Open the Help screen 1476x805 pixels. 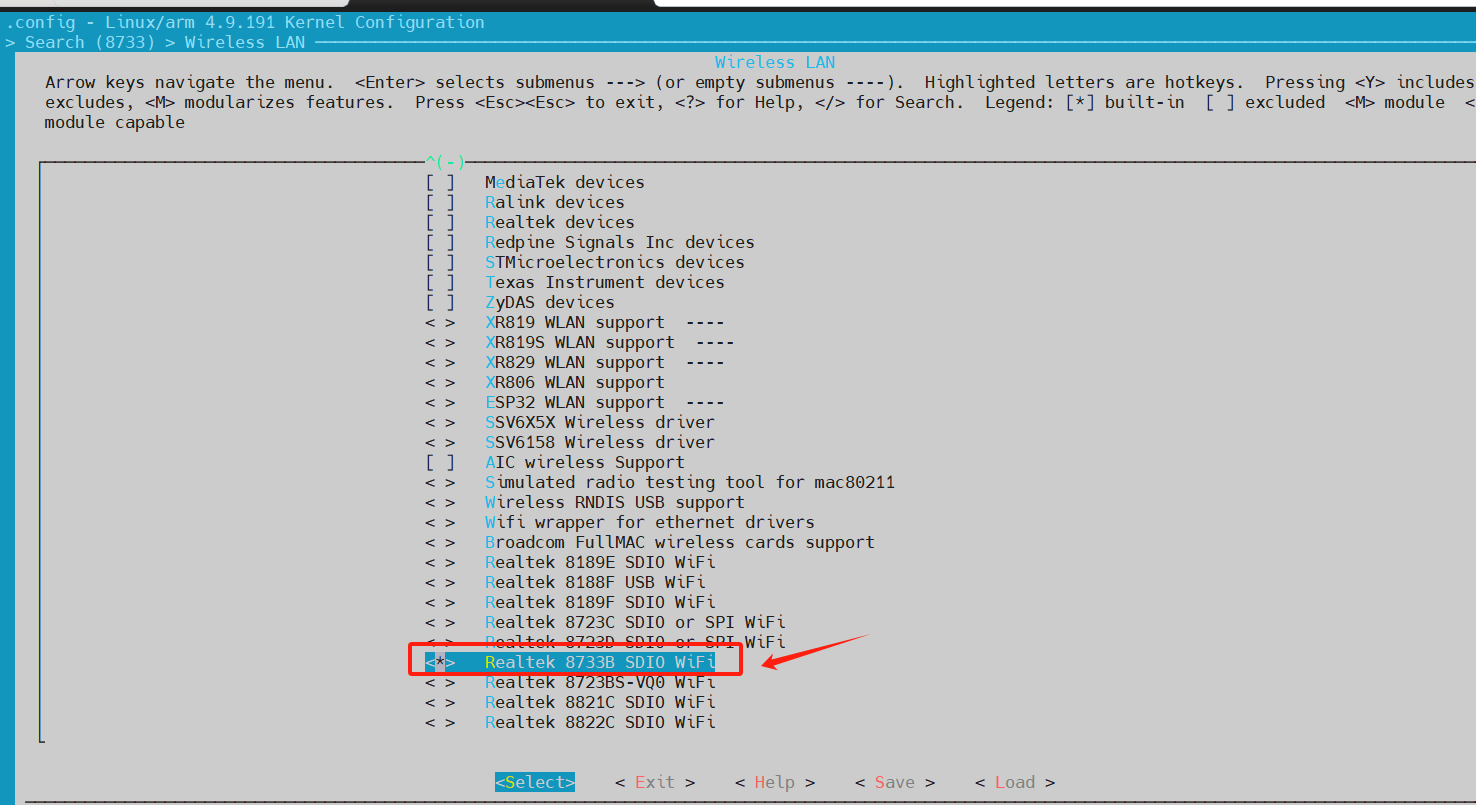(x=773, y=781)
